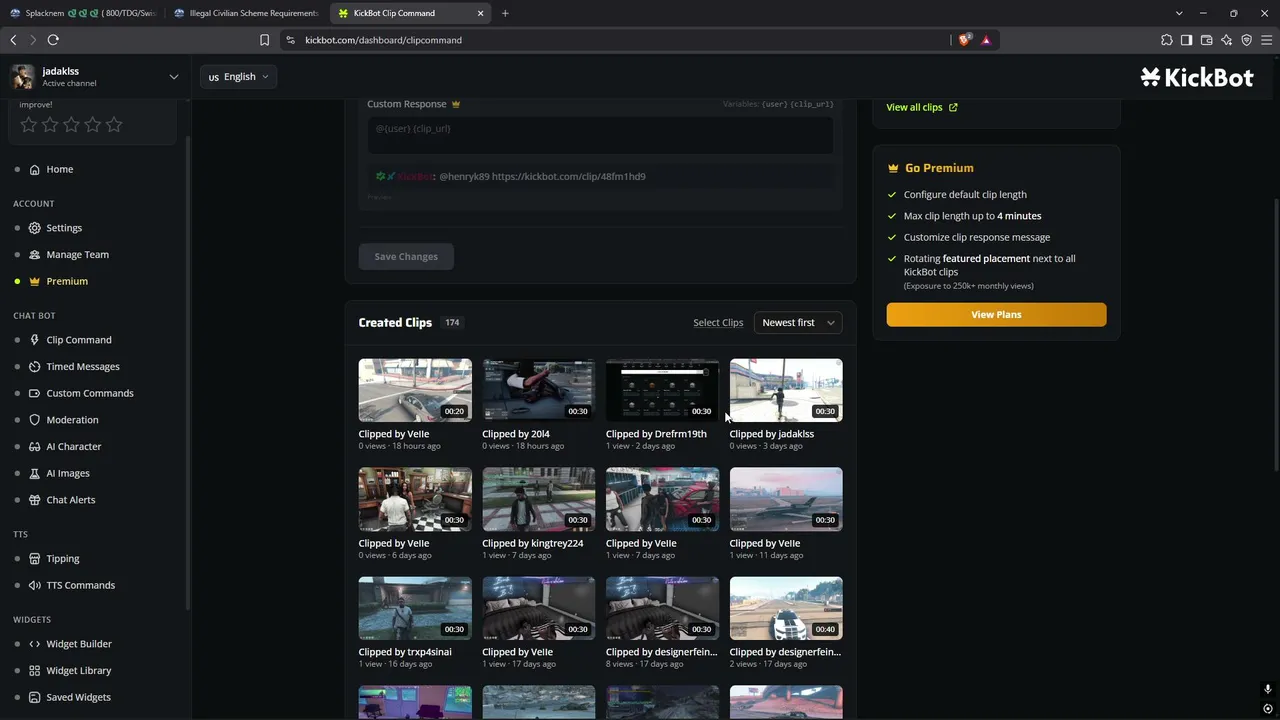Open the Brave VPN shield icon
The image size is (1280, 720).
click(1246, 40)
